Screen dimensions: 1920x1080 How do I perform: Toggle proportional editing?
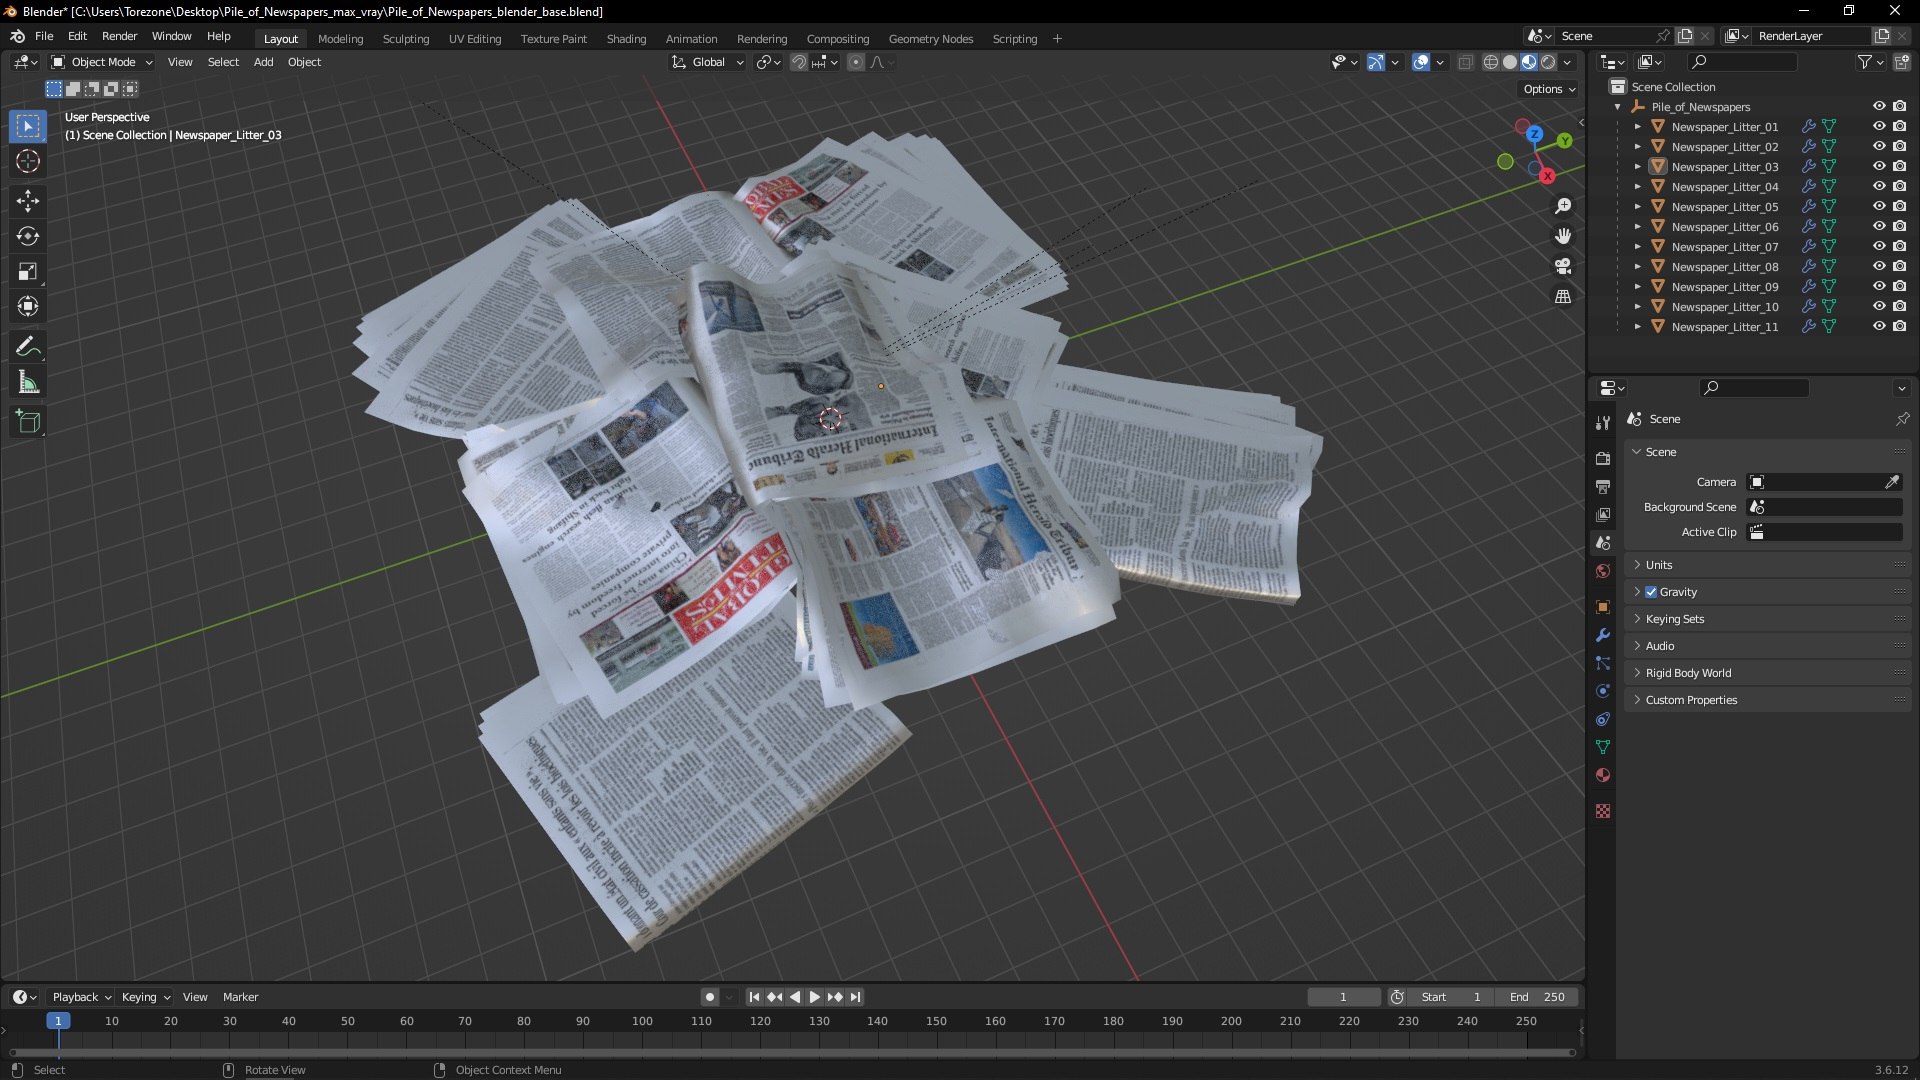click(856, 62)
